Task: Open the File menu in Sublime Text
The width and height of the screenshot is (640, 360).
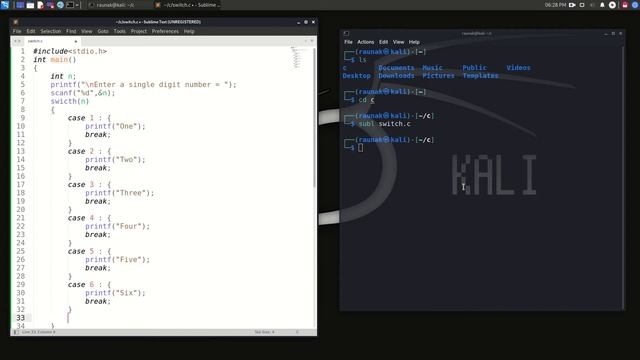Action: [x=17, y=31]
